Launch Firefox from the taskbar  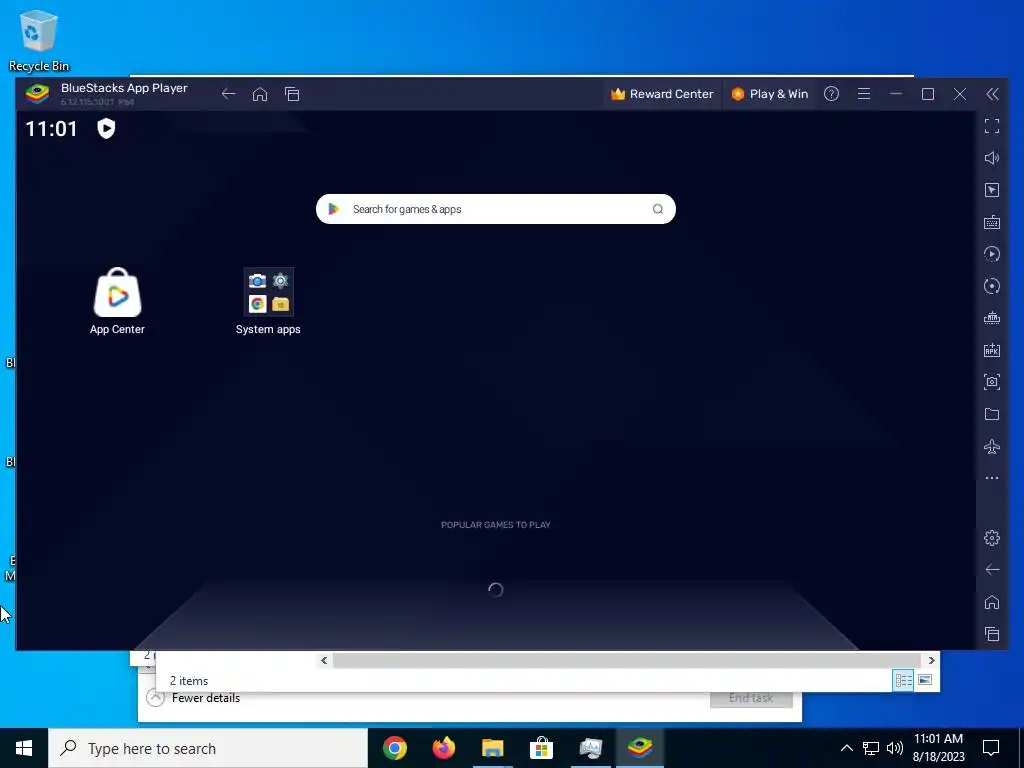(x=444, y=748)
